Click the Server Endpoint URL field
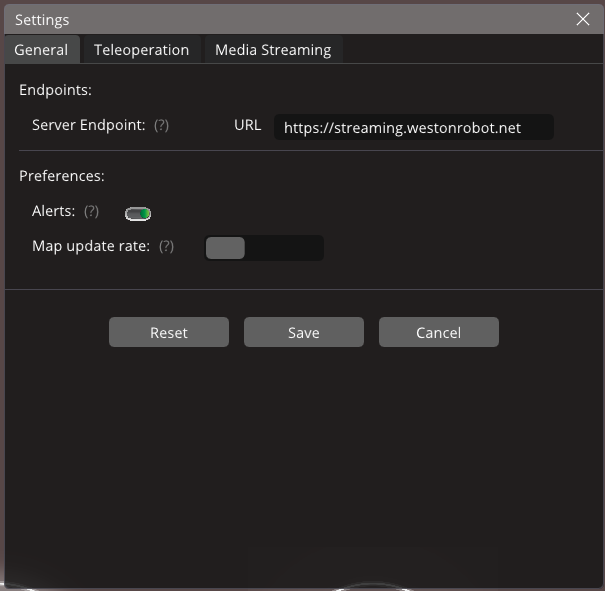 tap(414, 127)
